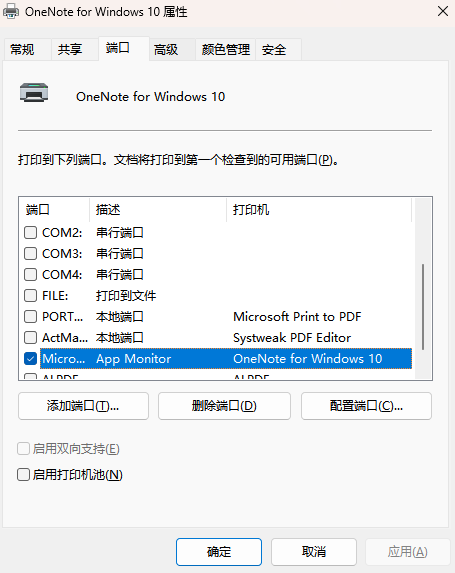Go to the 安全 tab
The height and width of the screenshot is (573, 455).
click(x=278, y=49)
